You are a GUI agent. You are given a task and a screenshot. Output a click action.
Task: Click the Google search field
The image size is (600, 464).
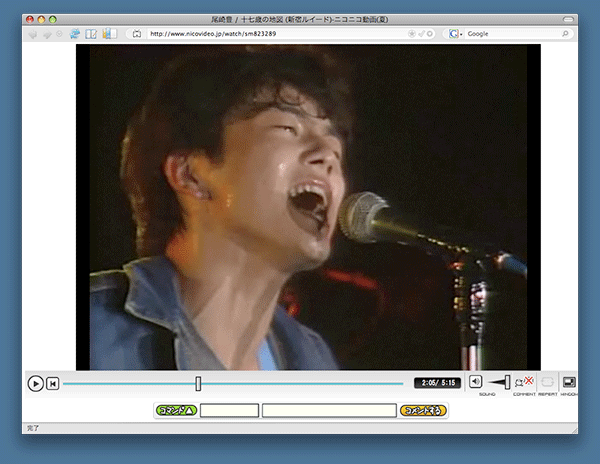coord(513,34)
